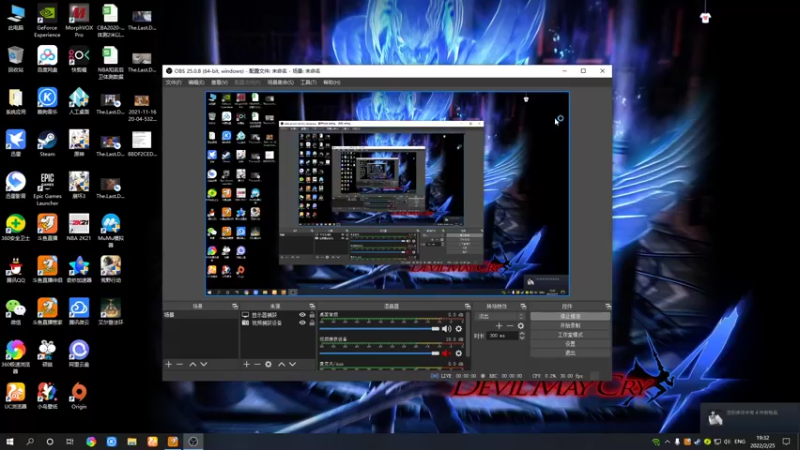Open the 帮助(H) menu in OBS
Viewport: 800px width, 450px height.
pyautogui.click(x=332, y=82)
